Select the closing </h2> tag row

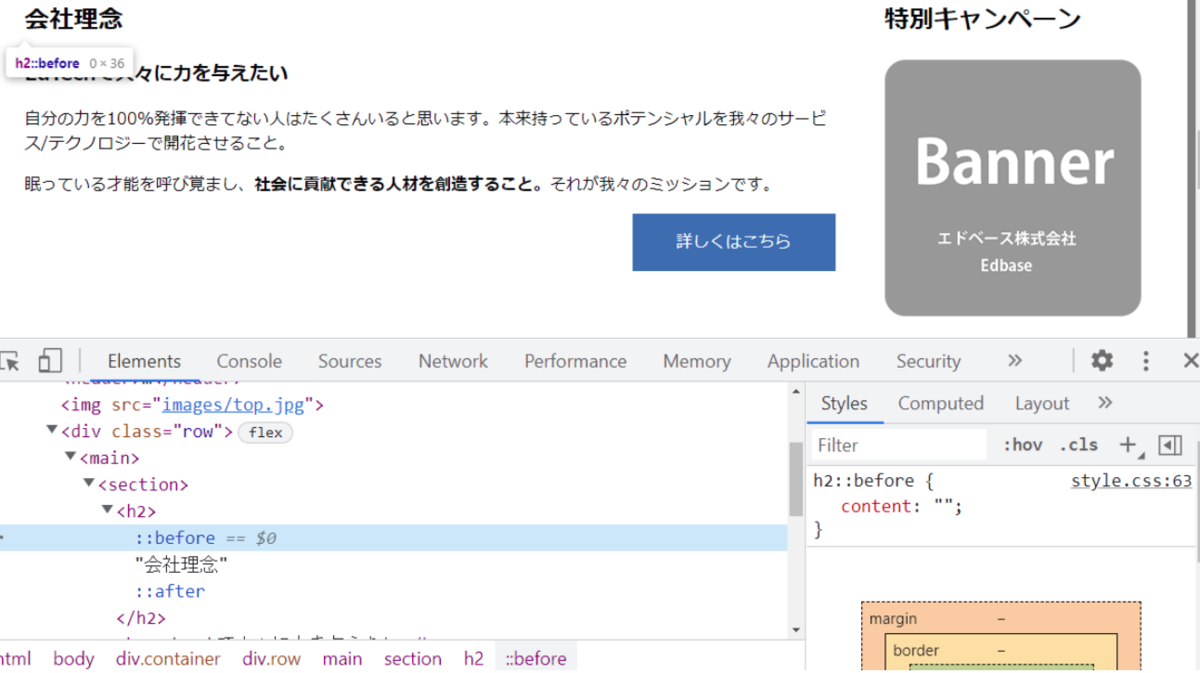141,618
